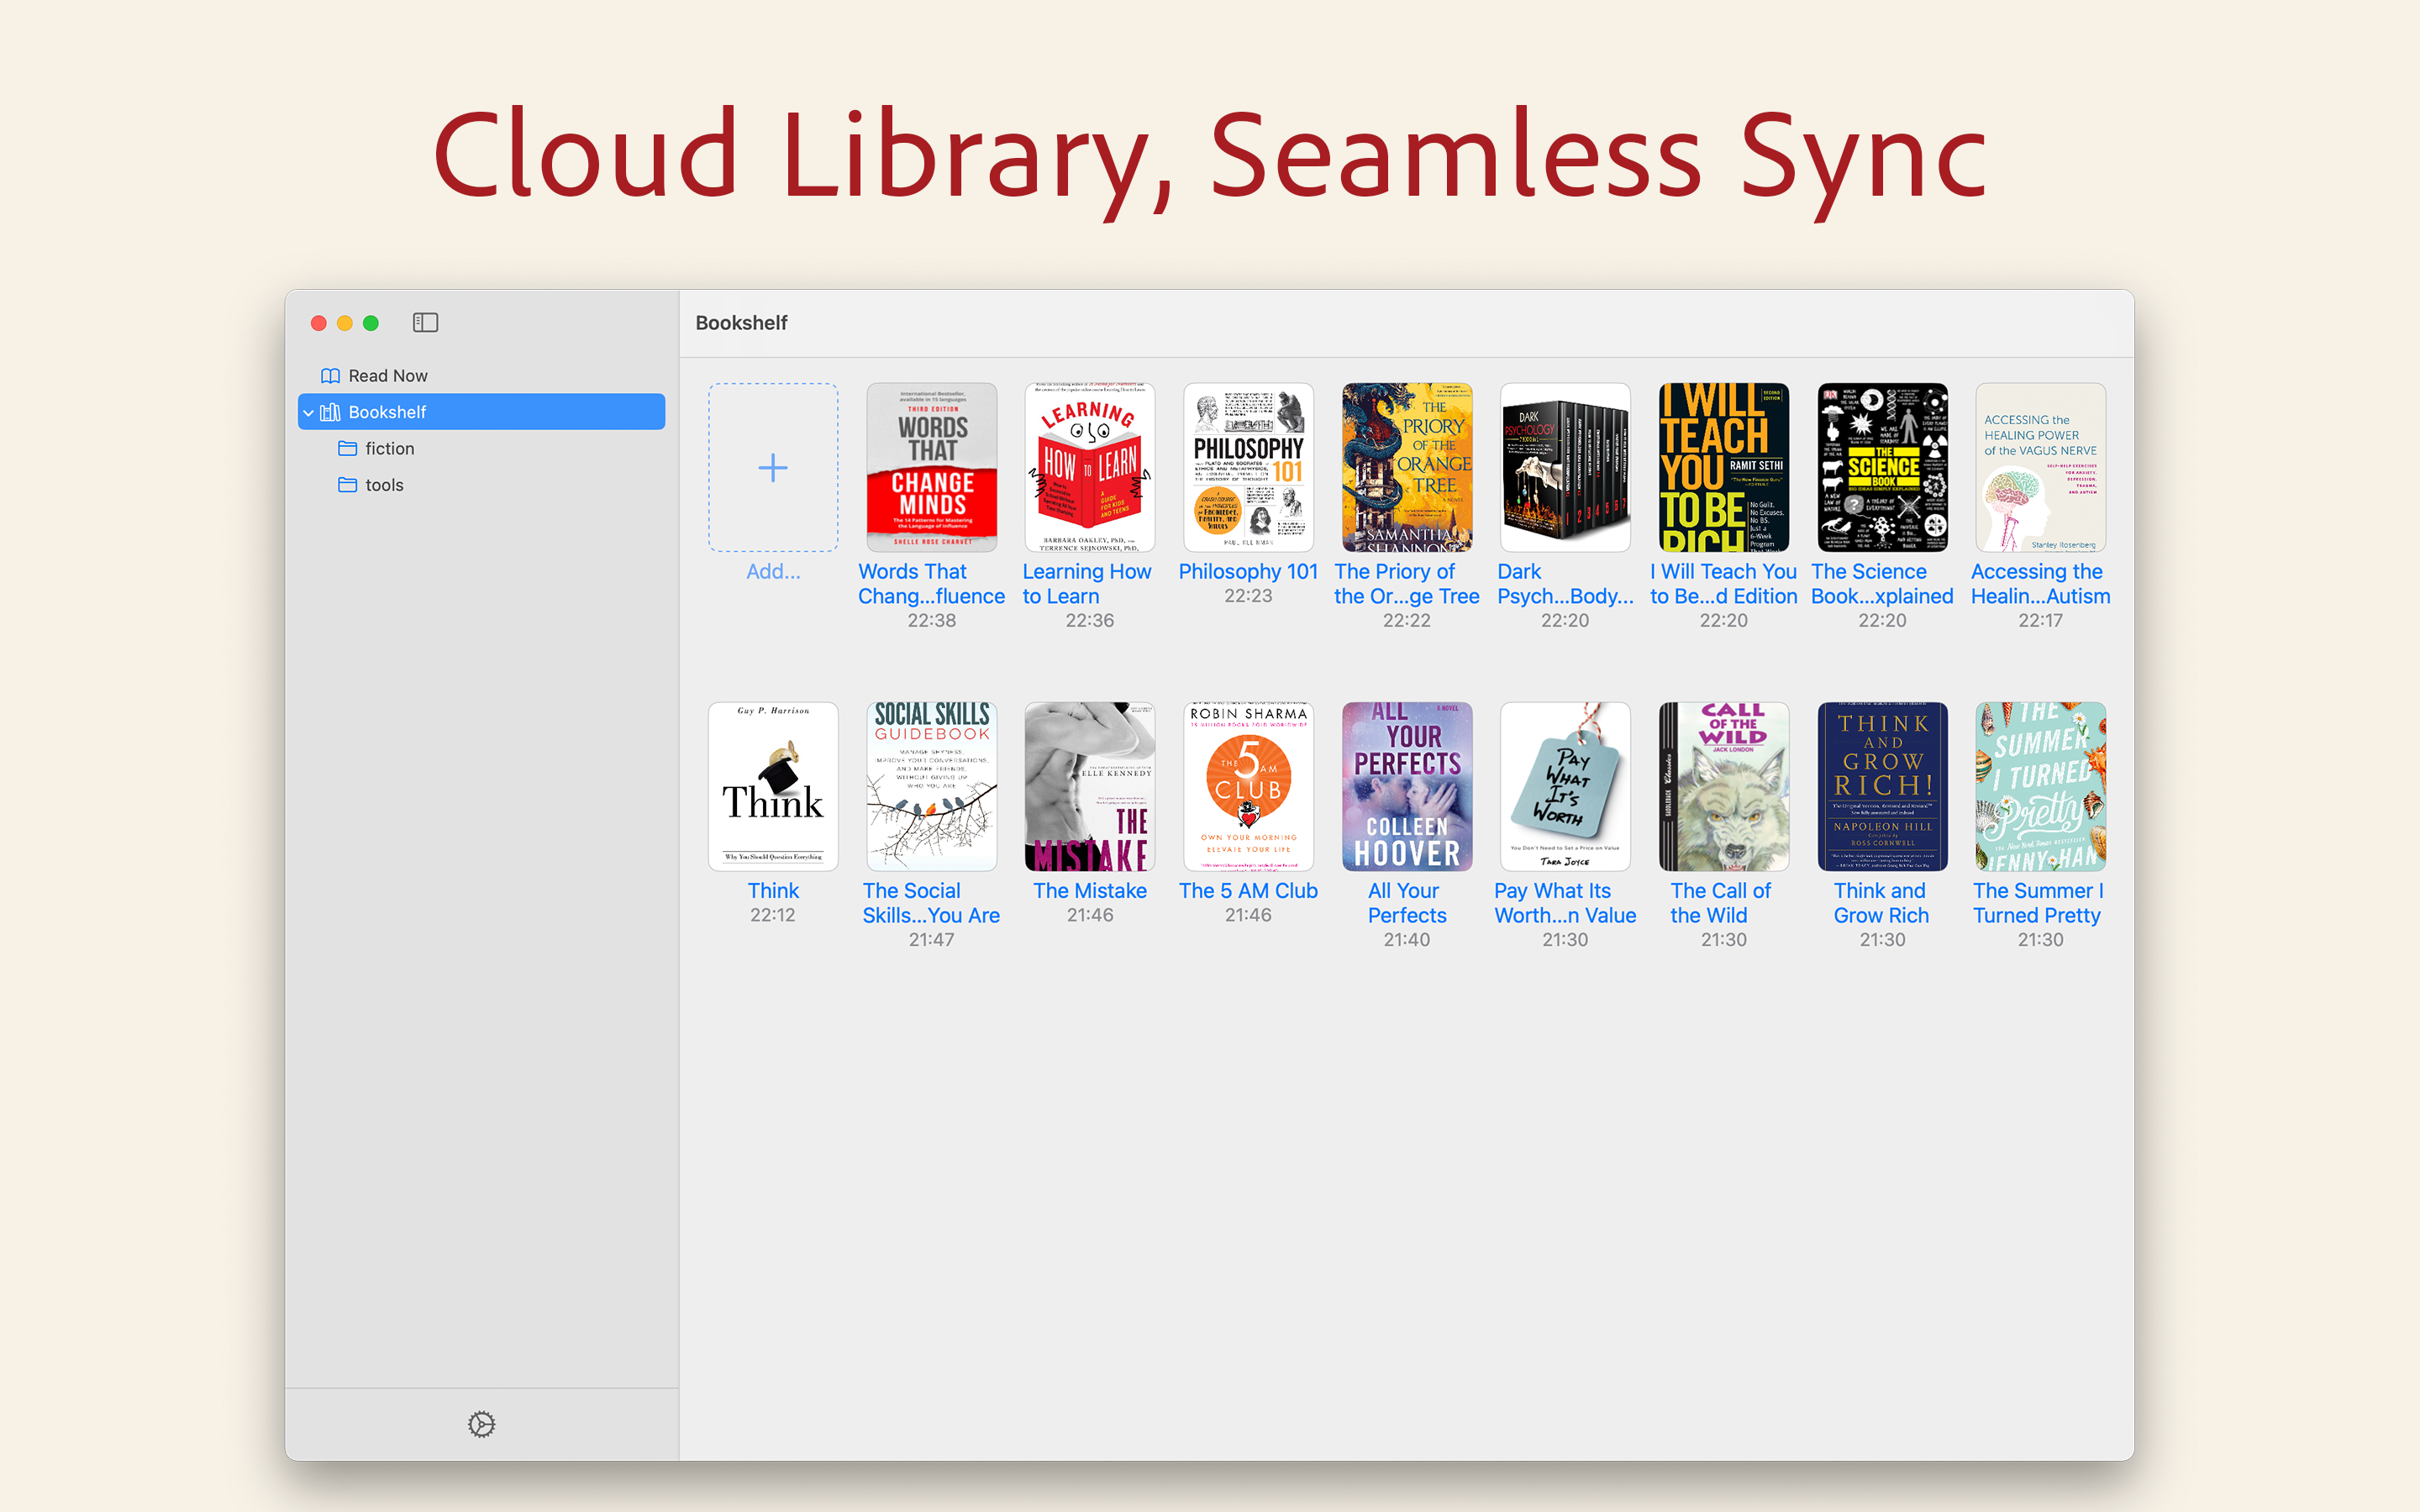
Task: Open The Summer I Turned Pretty cover
Action: 2040,786
